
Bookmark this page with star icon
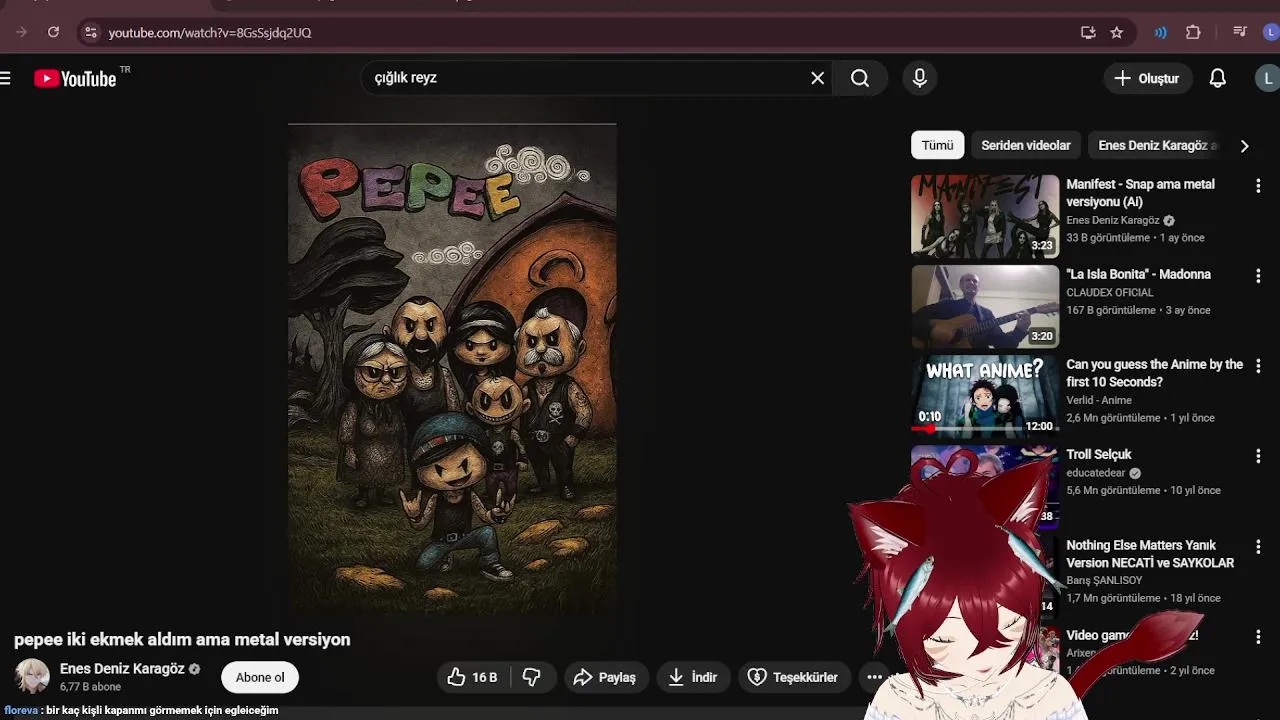(1117, 32)
